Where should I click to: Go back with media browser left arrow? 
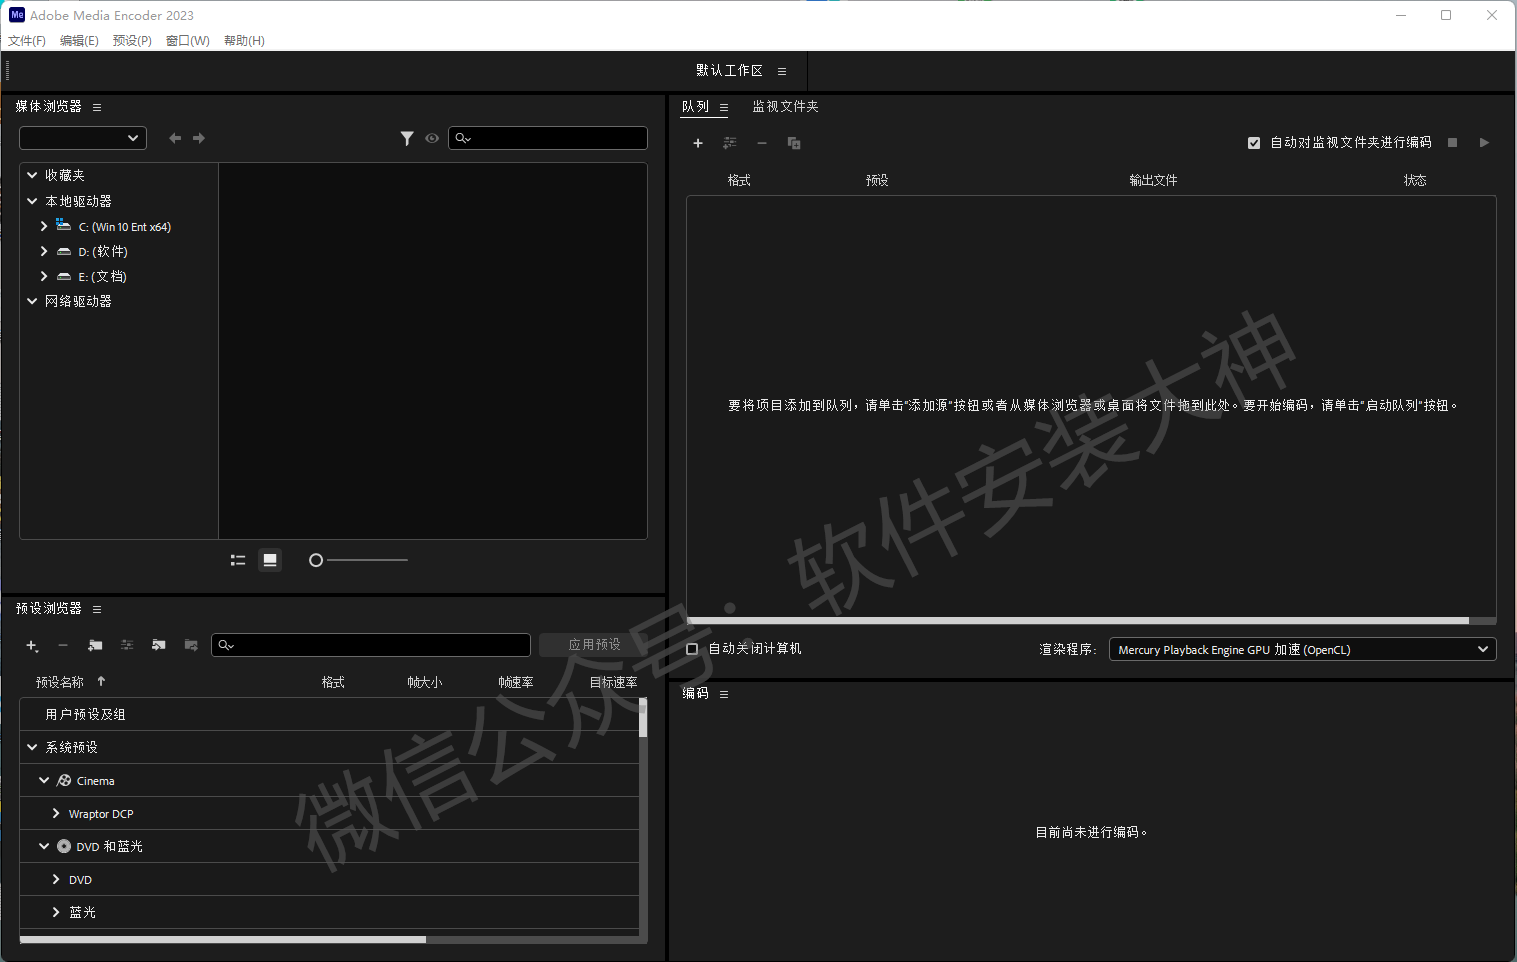(175, 138)
